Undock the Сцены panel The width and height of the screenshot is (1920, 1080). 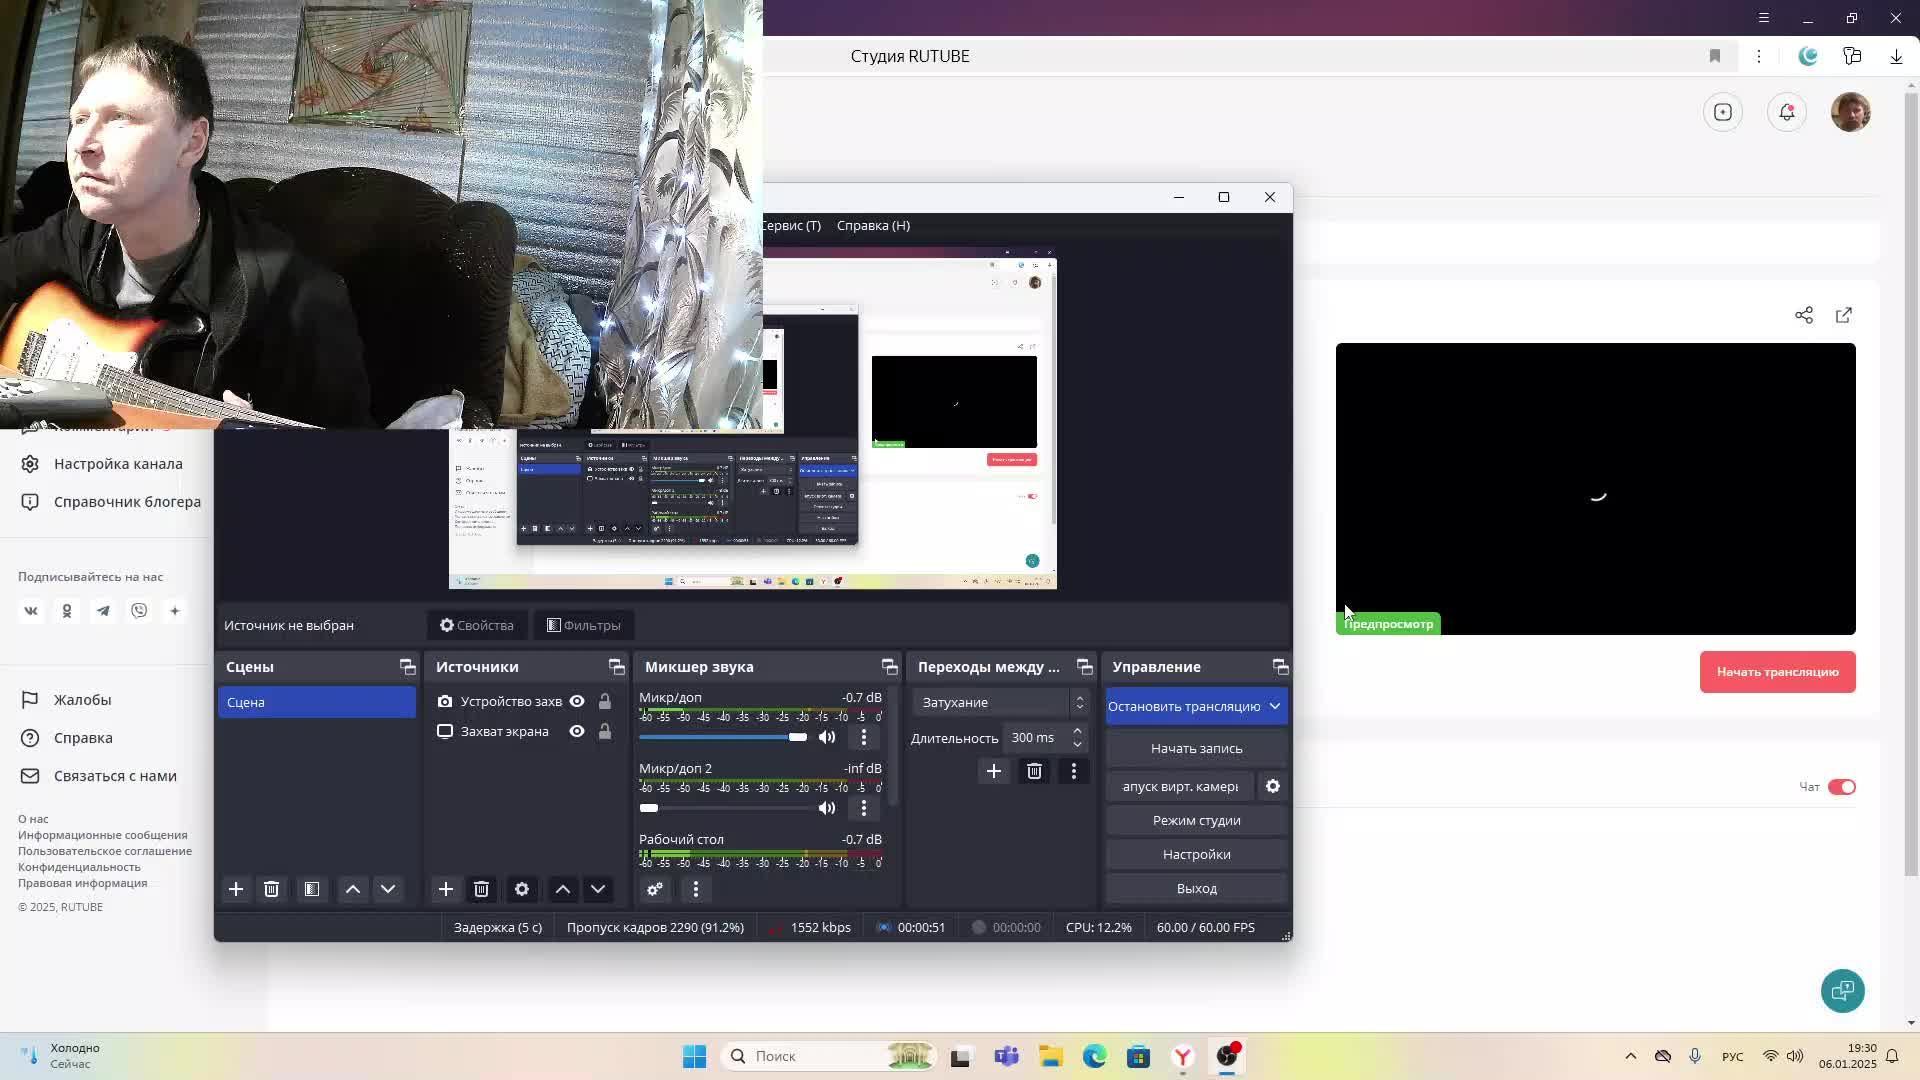tap(407, 667)
